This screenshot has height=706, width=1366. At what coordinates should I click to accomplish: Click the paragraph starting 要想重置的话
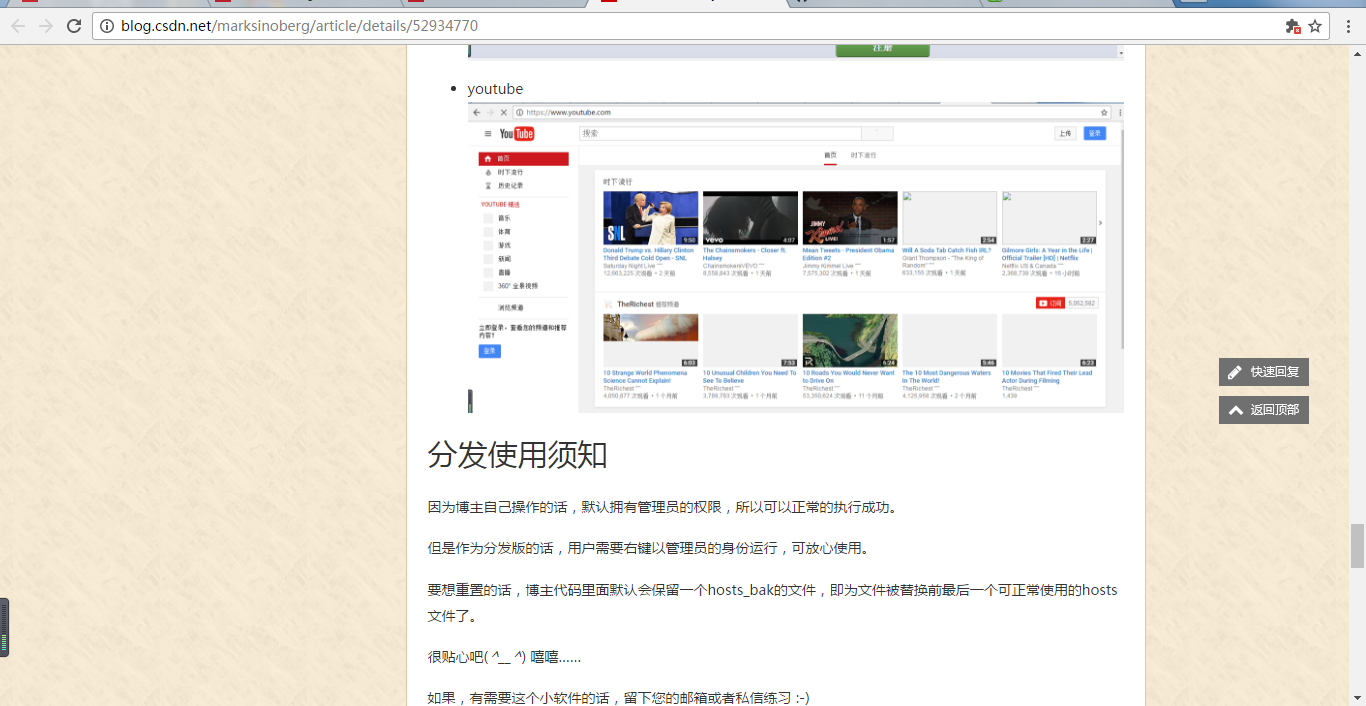pos(772,603)
